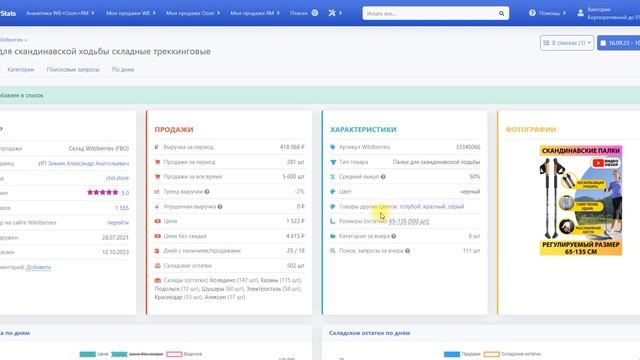Switch to the Поисковые запросы tab
Viewport: 640px width, 360px height.
73,69
